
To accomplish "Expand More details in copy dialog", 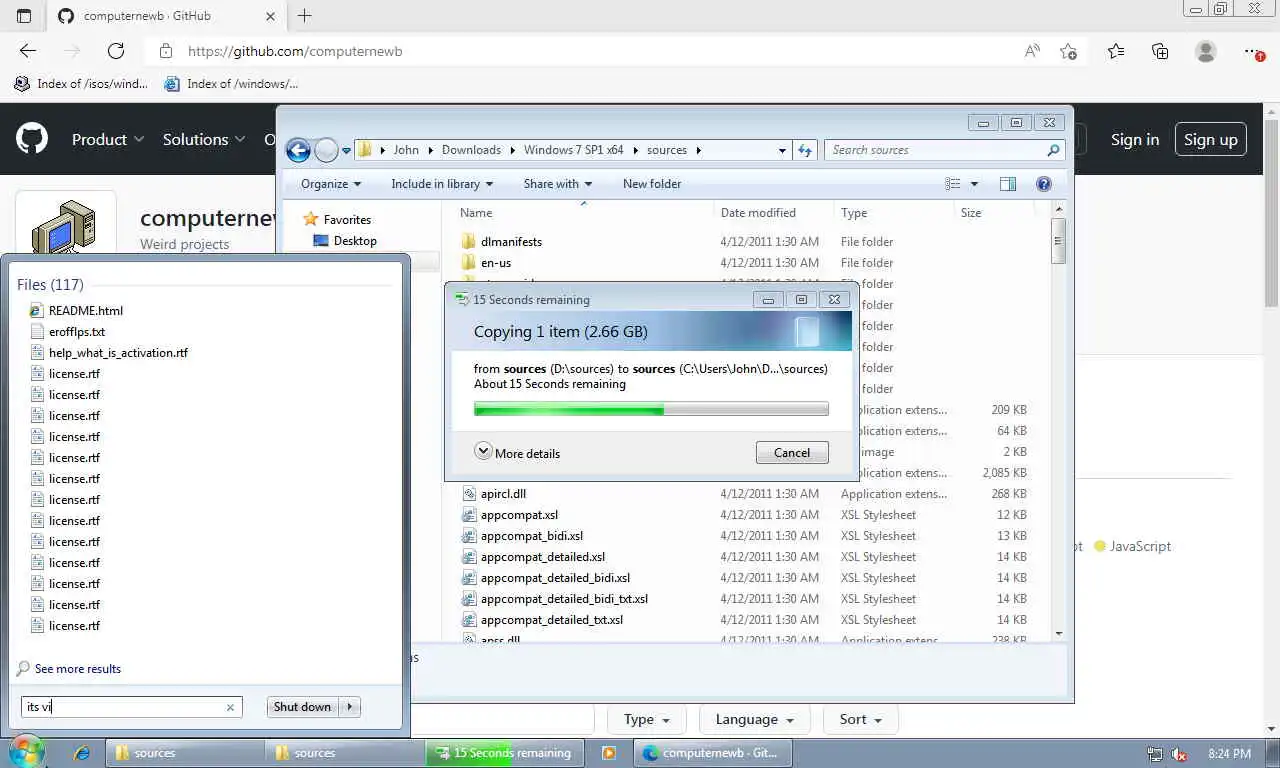I will coord(517,453).
